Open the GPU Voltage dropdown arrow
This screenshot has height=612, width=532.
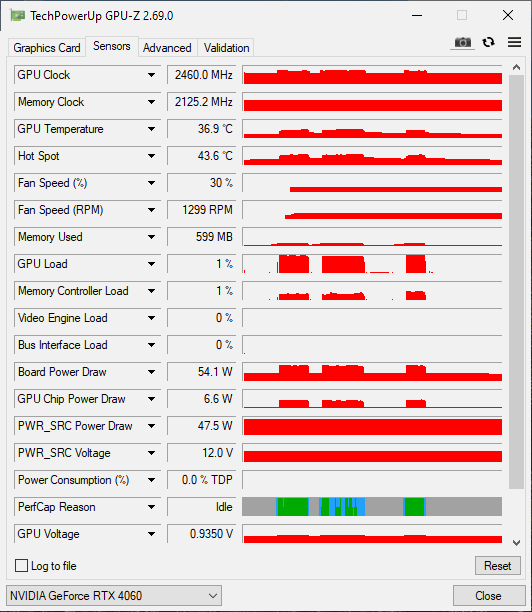[x=151, y=534]
